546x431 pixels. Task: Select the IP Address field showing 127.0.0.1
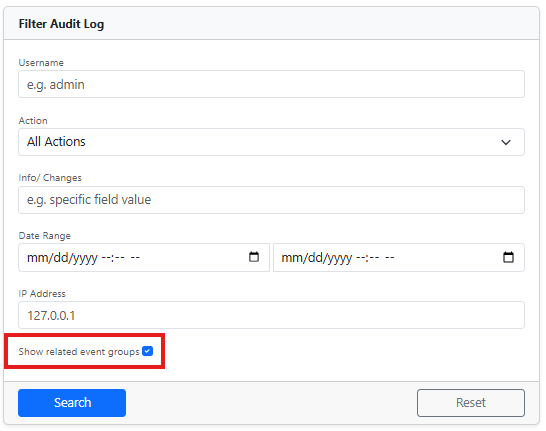tap(271, 315)
